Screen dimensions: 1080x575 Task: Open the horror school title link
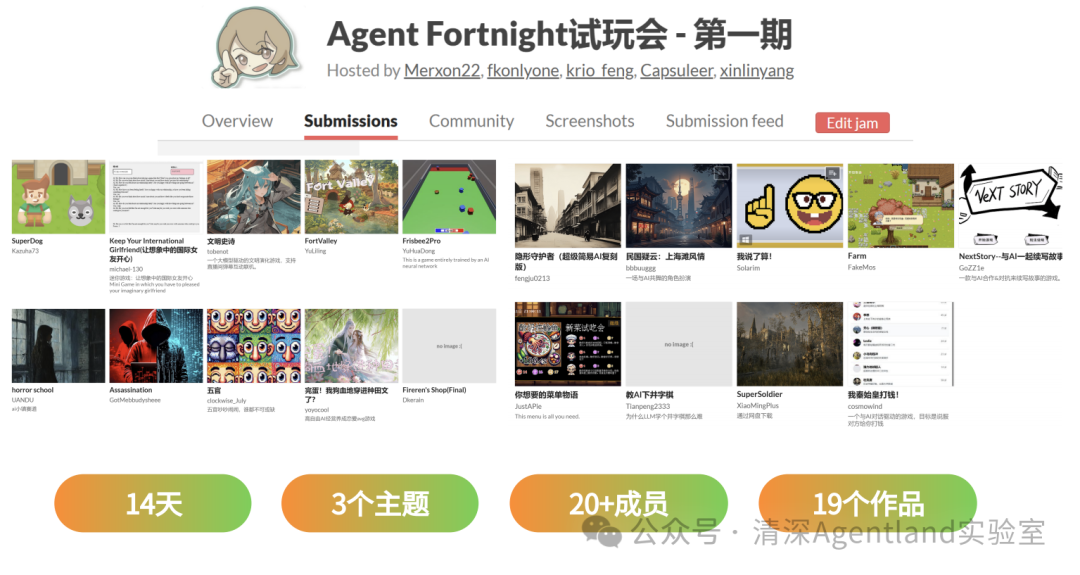tap(32, 390)
